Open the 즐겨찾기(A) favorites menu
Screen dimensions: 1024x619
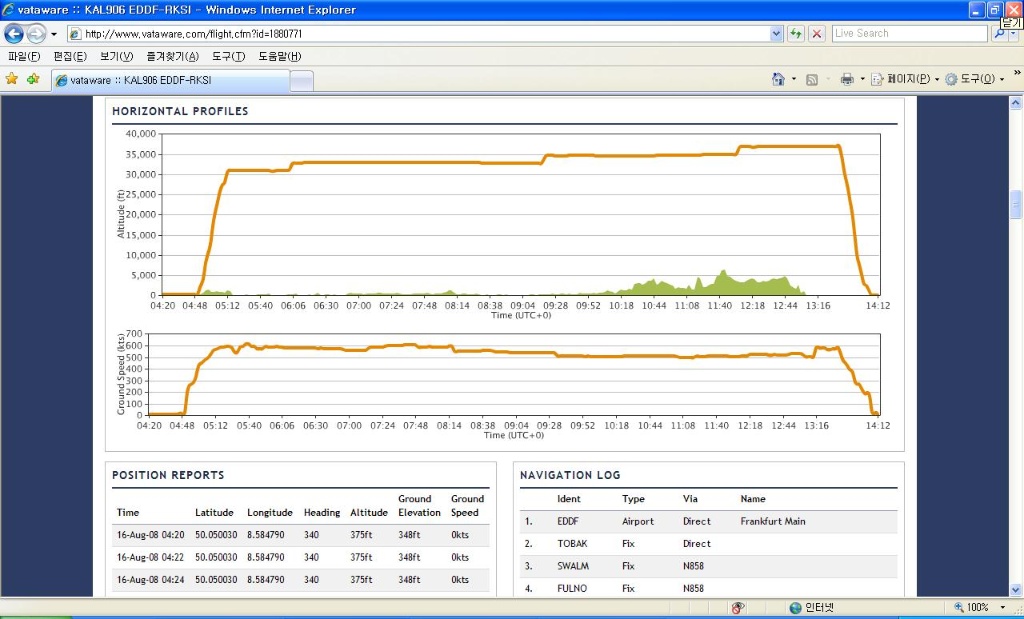tap(172, 56)
